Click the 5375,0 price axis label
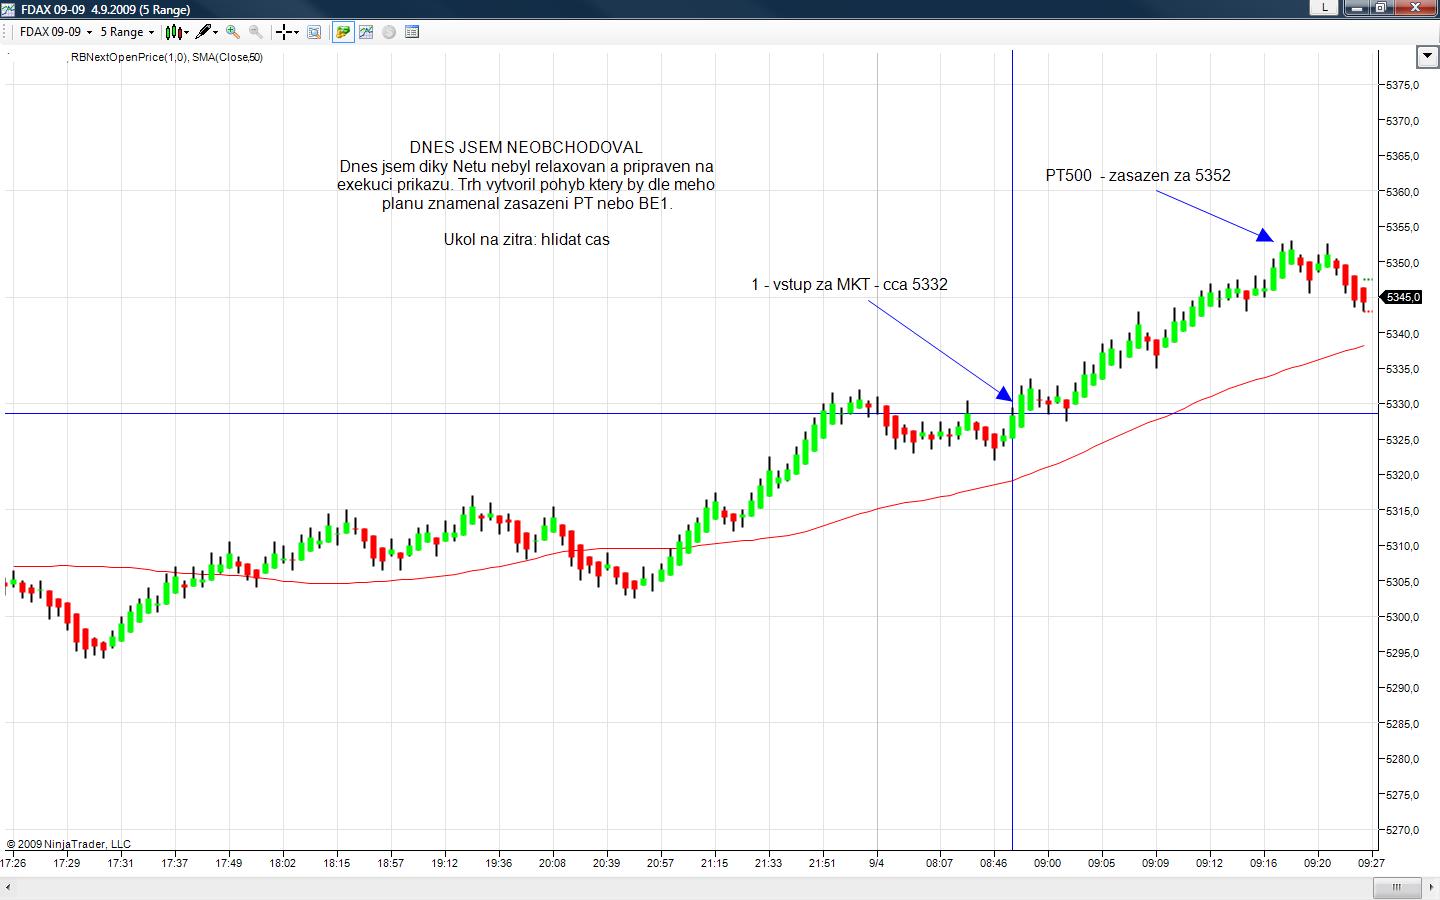This screenshot has width=1440, height=900. click(x=1403, y=86)
